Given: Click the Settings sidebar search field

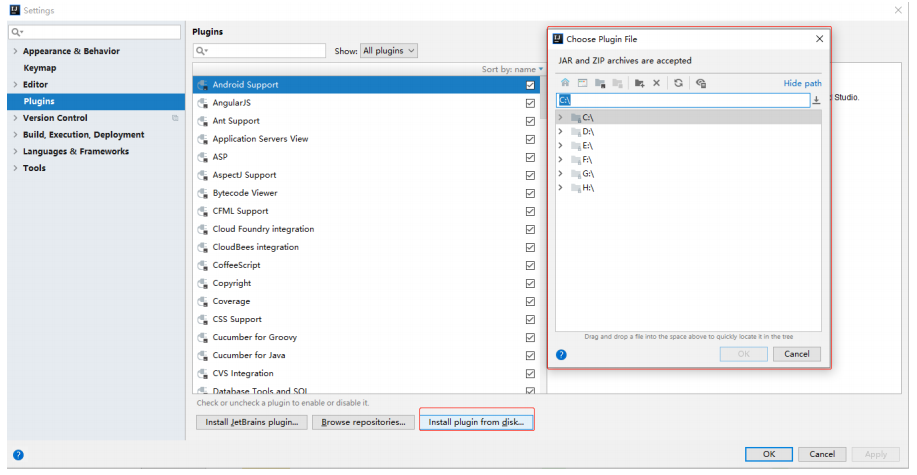Looking at the screenshot, I should [95, 32].
